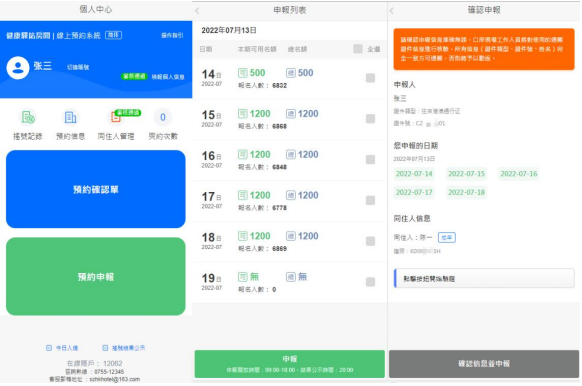Click the 審核通過 status badge

(x=134, y=76)
